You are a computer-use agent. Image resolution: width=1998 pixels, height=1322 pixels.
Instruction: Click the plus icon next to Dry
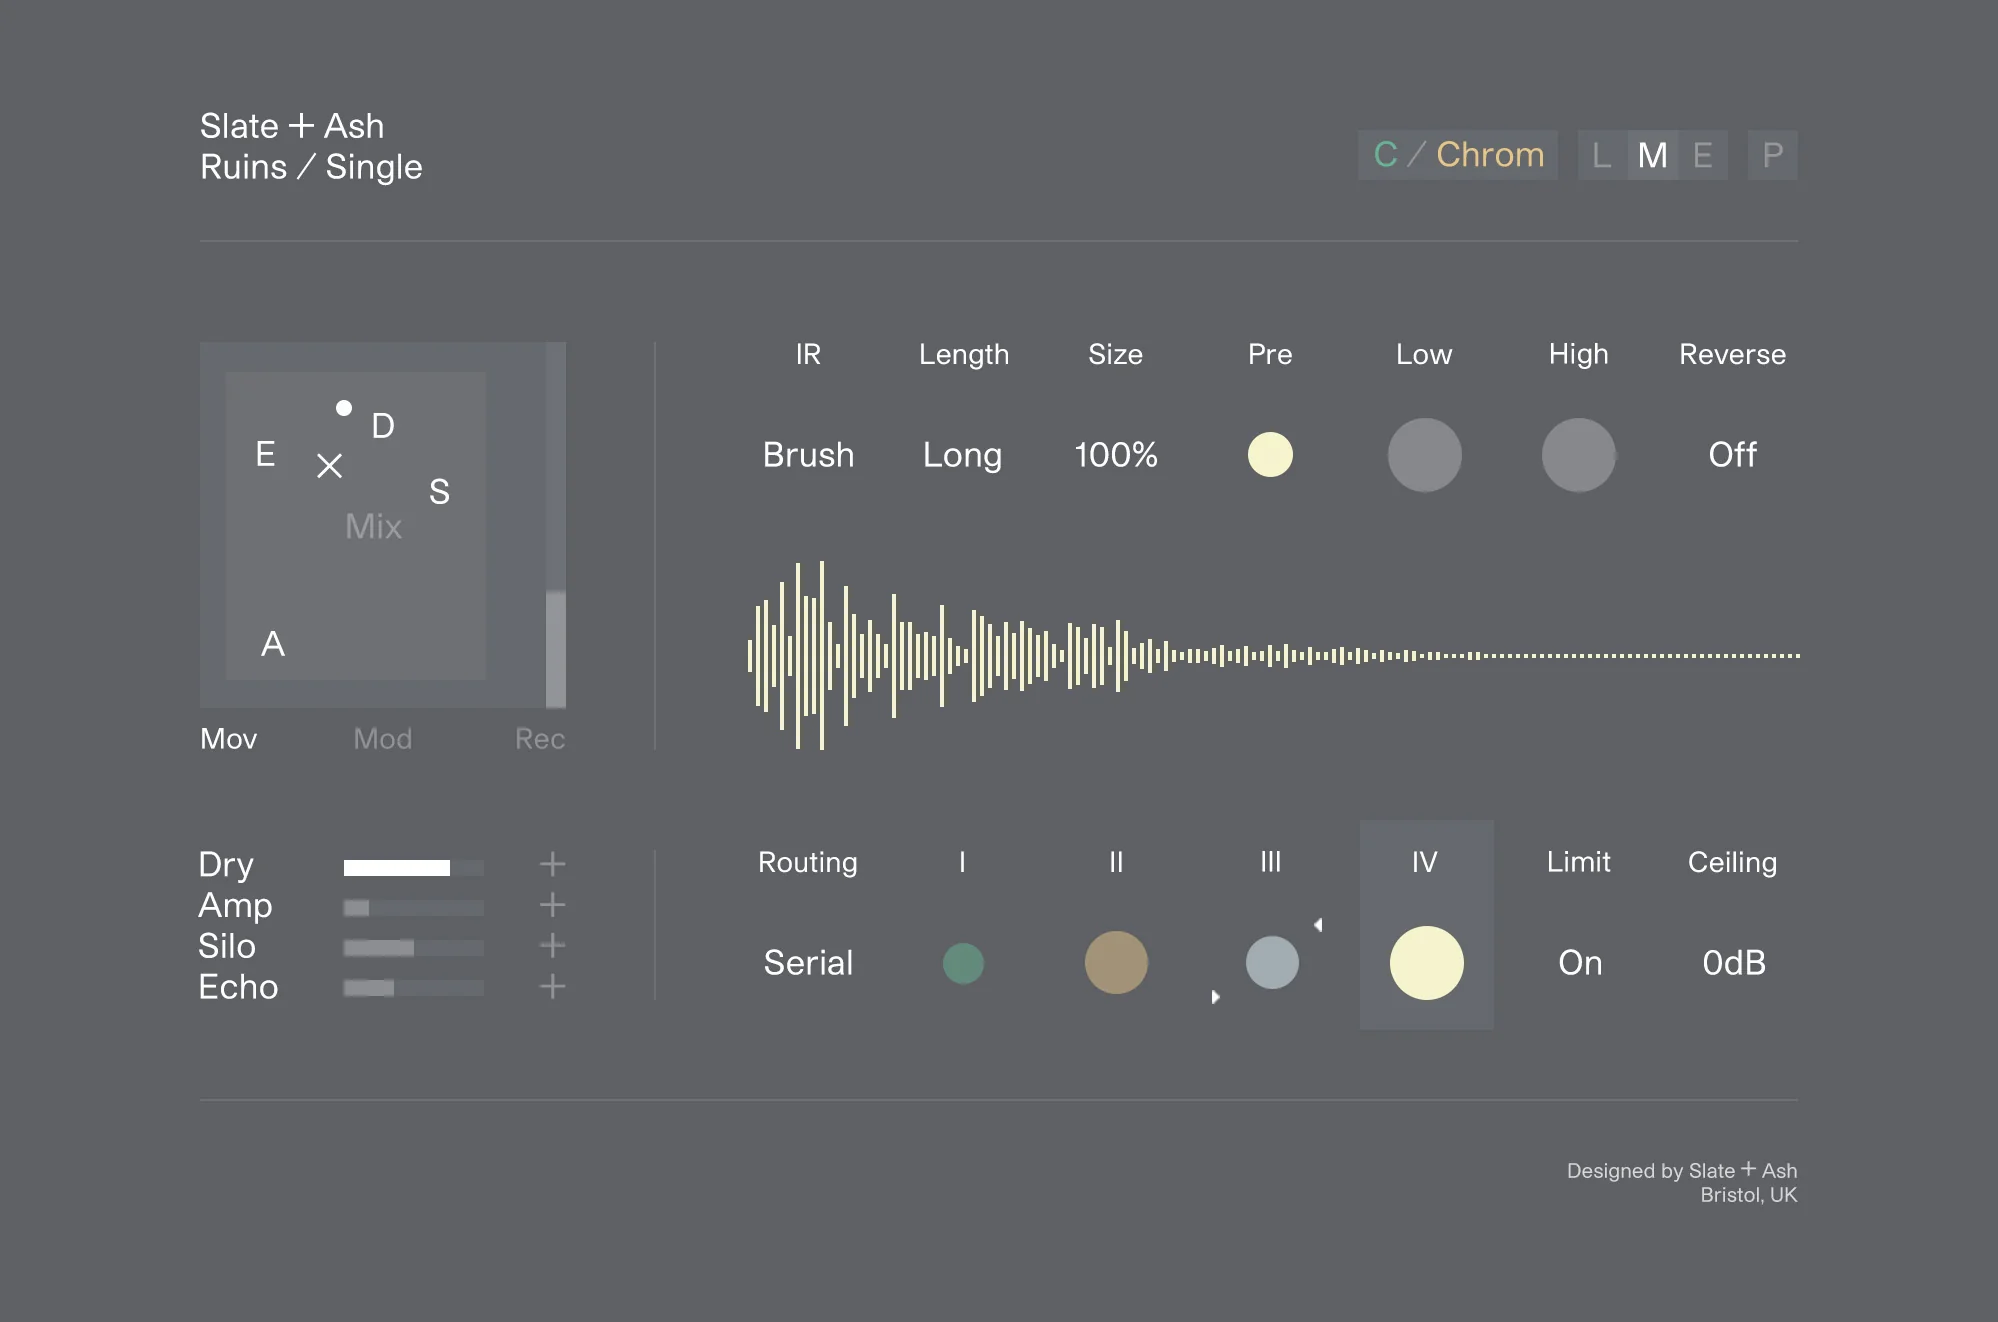pos(552,864)
